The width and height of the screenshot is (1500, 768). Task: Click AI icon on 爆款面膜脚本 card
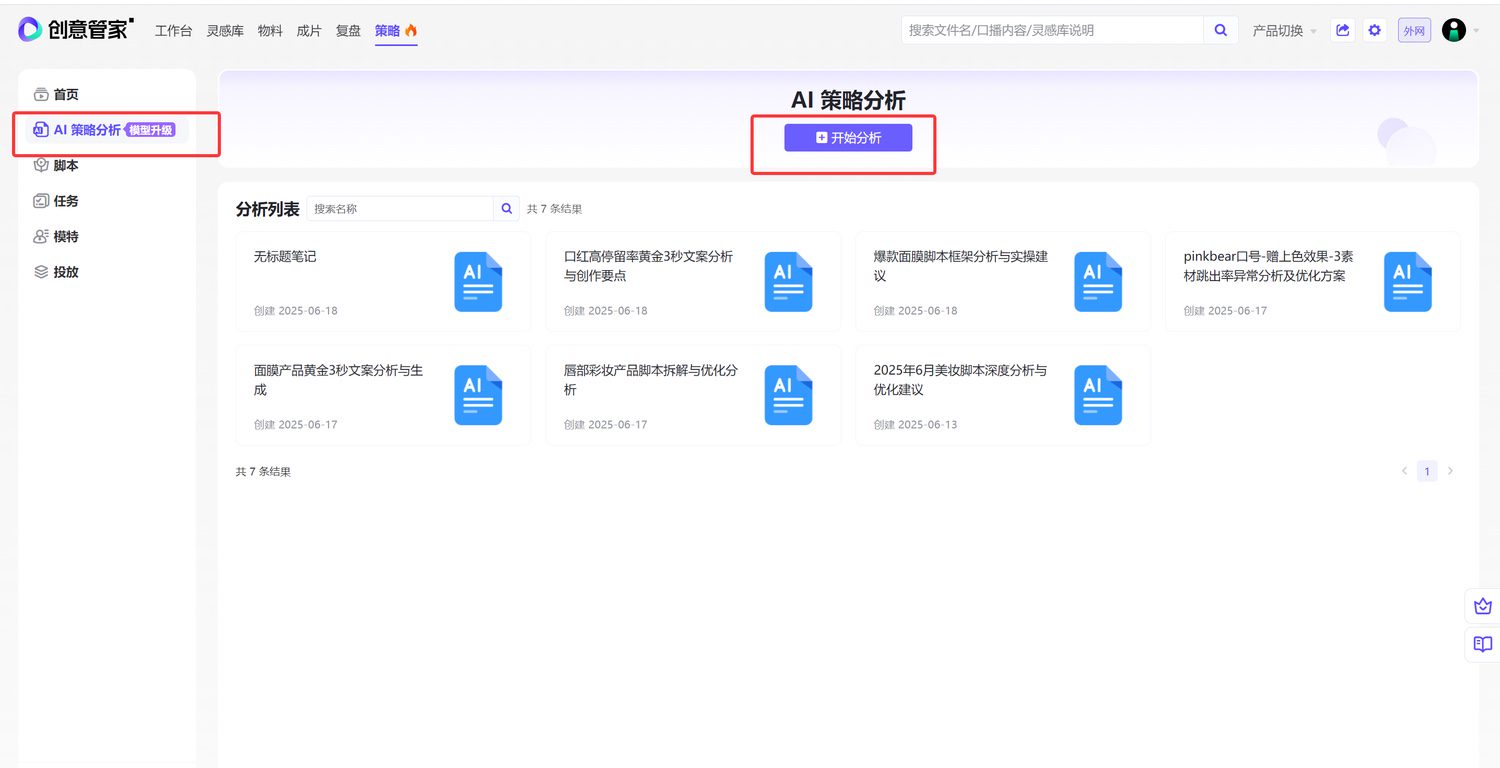tap(1099, 281)
